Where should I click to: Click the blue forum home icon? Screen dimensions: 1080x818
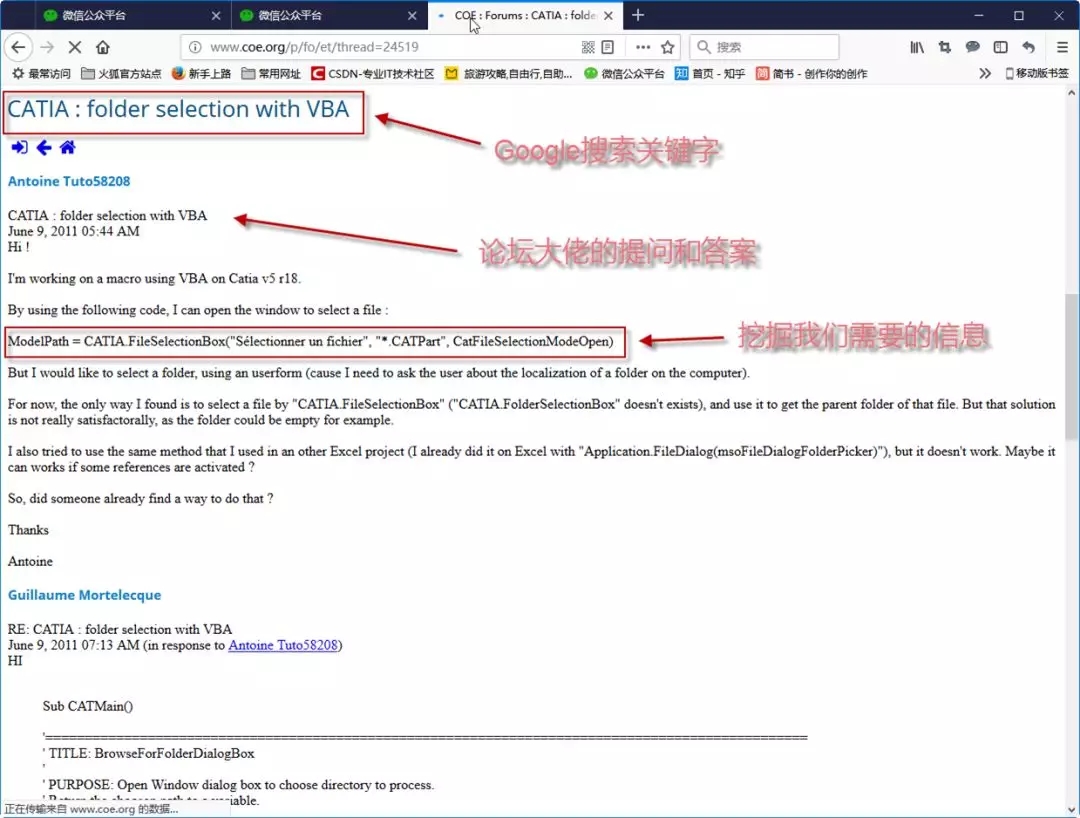[x=68, y=147]
